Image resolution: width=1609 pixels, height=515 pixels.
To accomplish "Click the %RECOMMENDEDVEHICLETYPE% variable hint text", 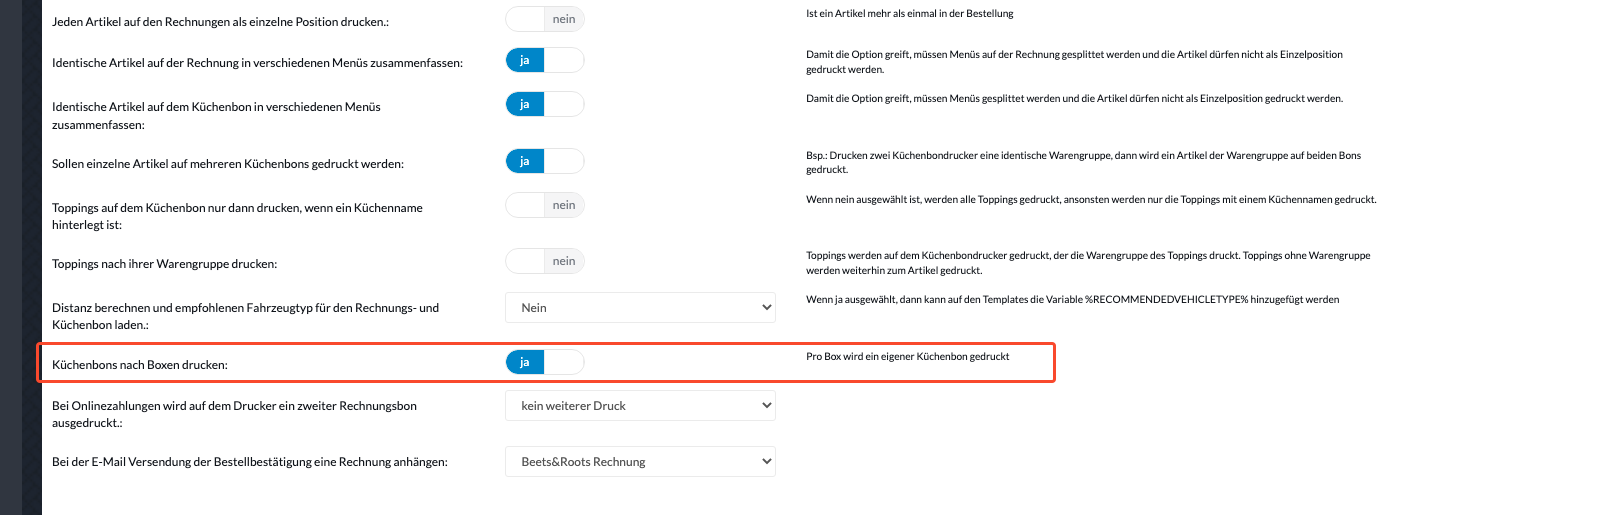I will point(1073,300).
